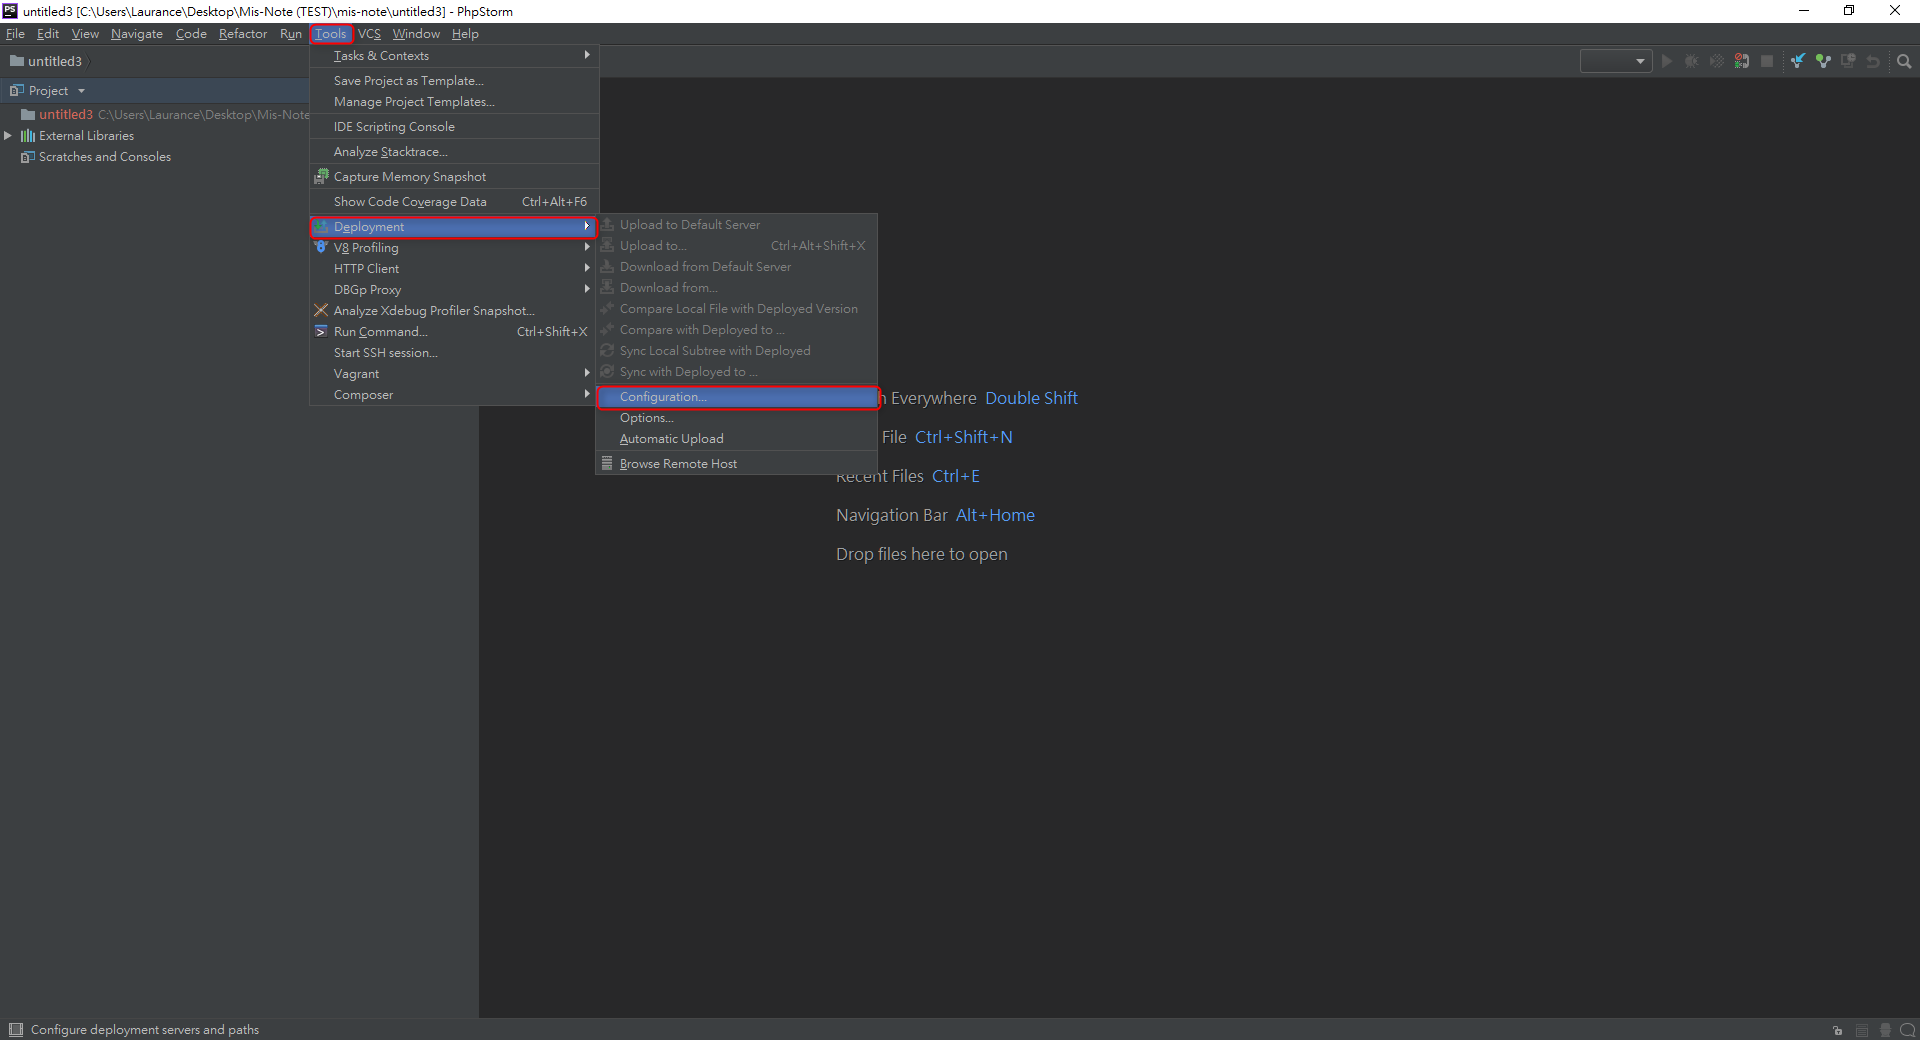
Task: Click VCS Commit icon with green dot
Action: pos(1823,61)
